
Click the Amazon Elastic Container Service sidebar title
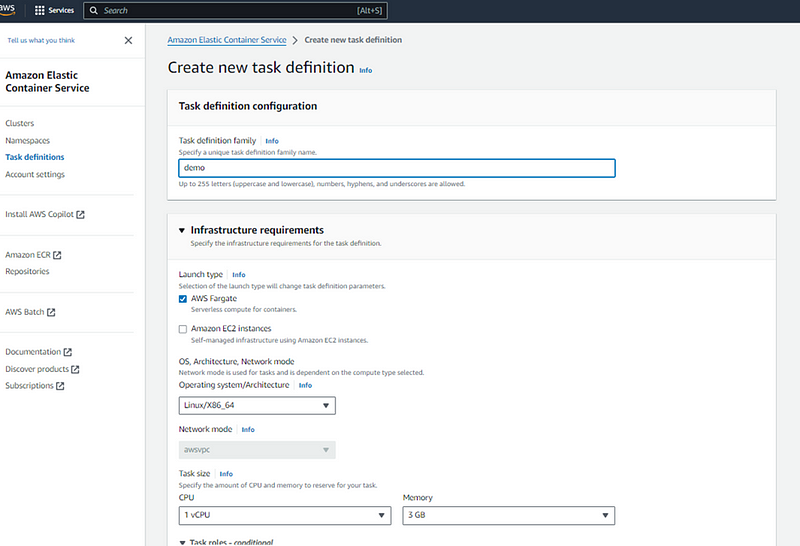click(47, 82)
